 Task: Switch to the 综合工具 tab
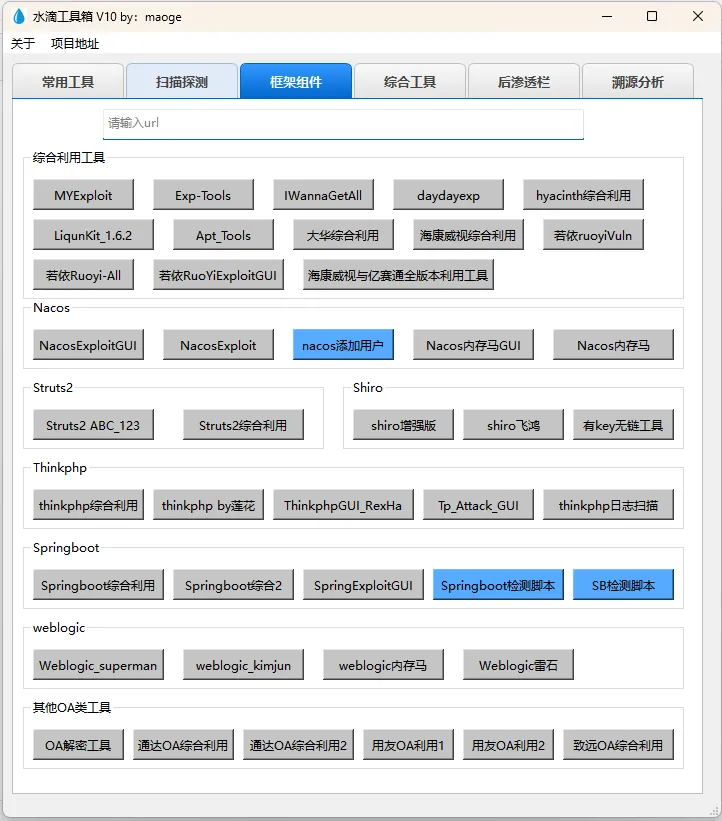coord(409,82)
